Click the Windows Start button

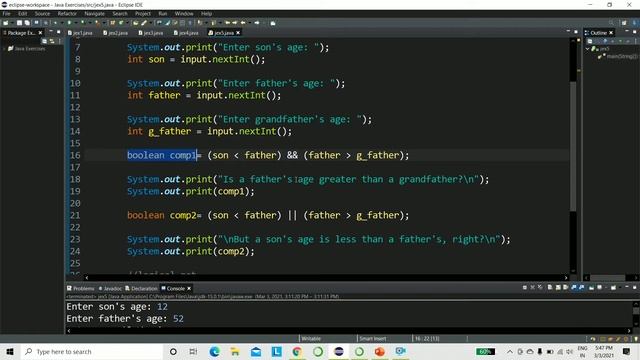pyautogui.click(x=10, y=351)
